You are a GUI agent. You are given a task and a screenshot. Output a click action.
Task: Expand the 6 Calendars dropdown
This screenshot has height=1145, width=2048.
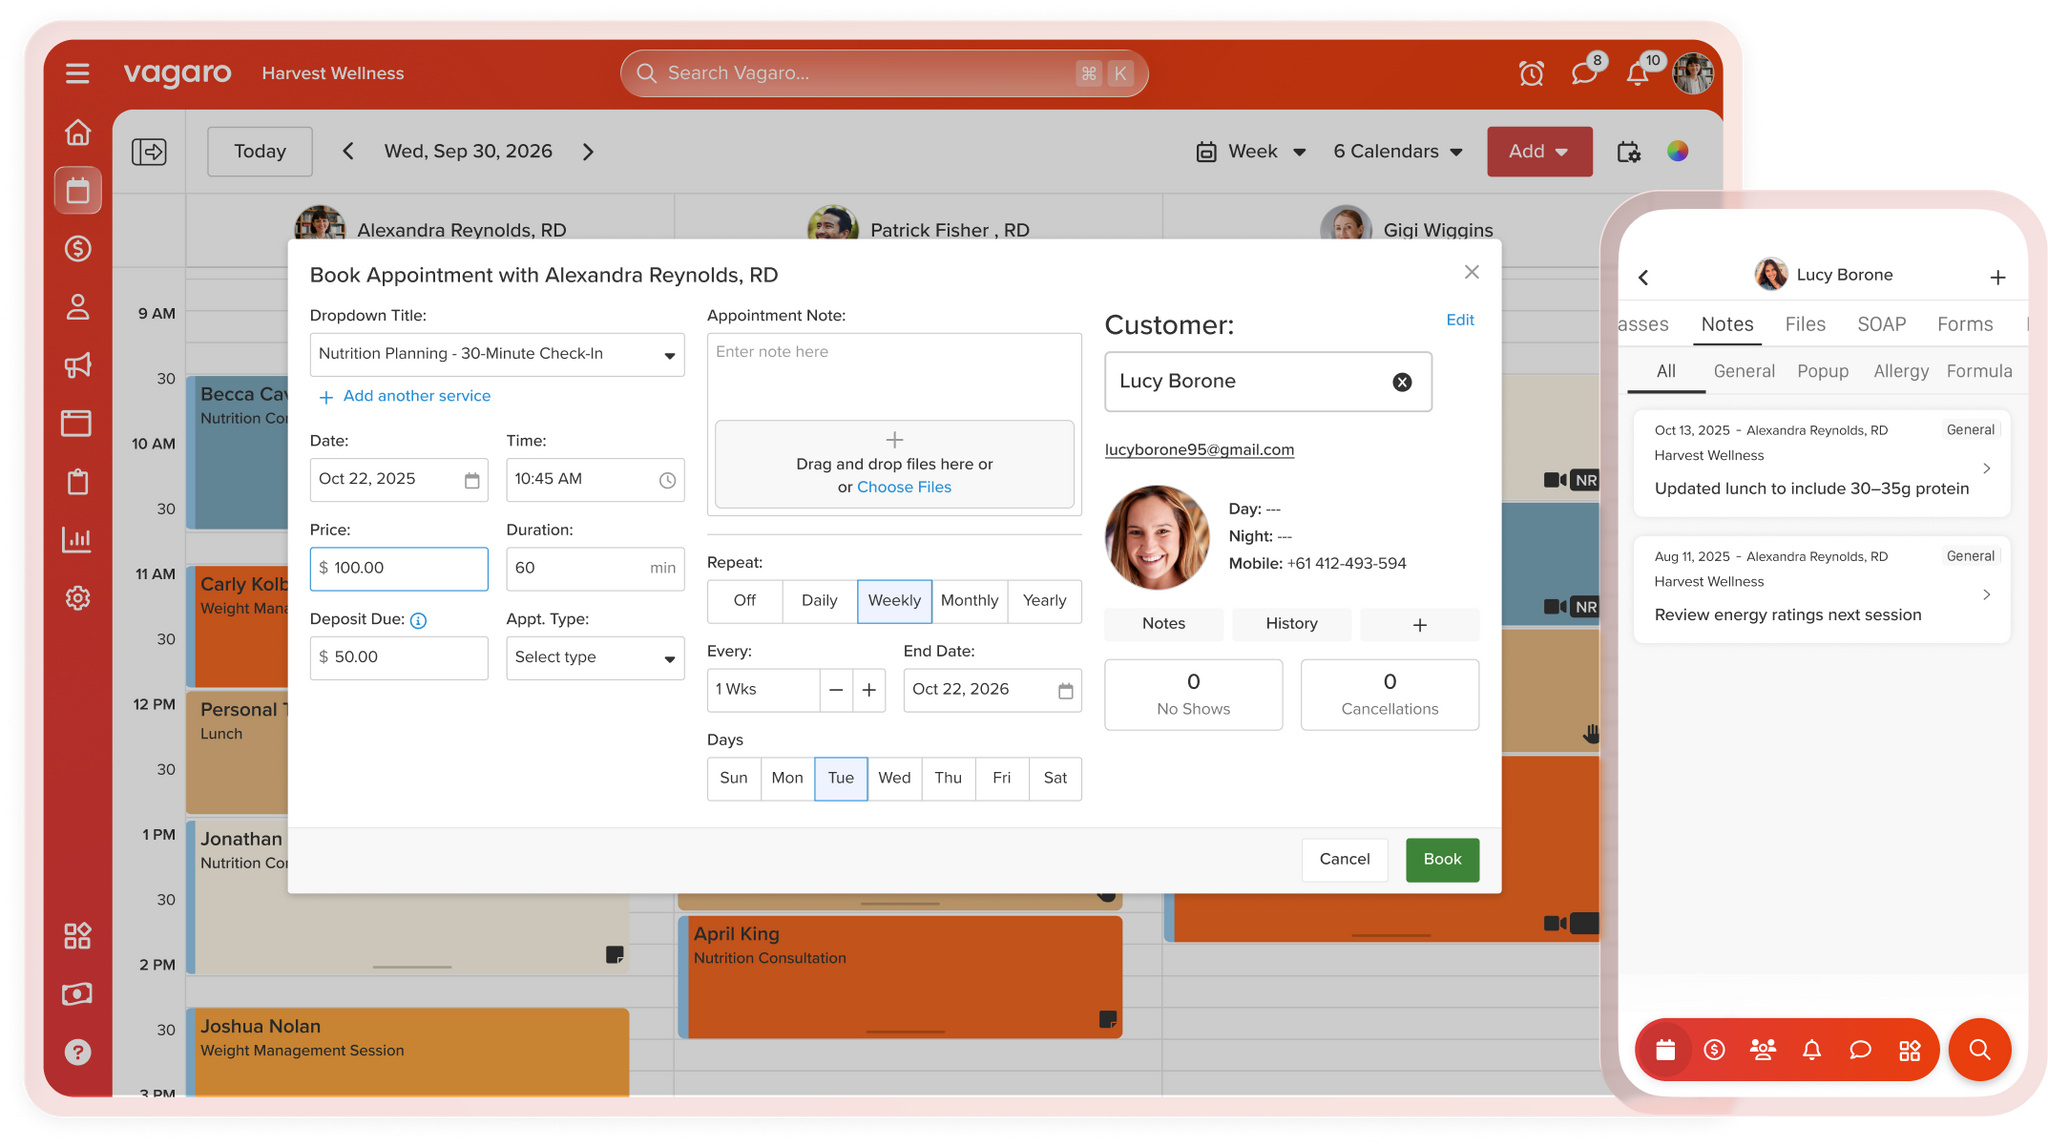tap(1398, 151)
